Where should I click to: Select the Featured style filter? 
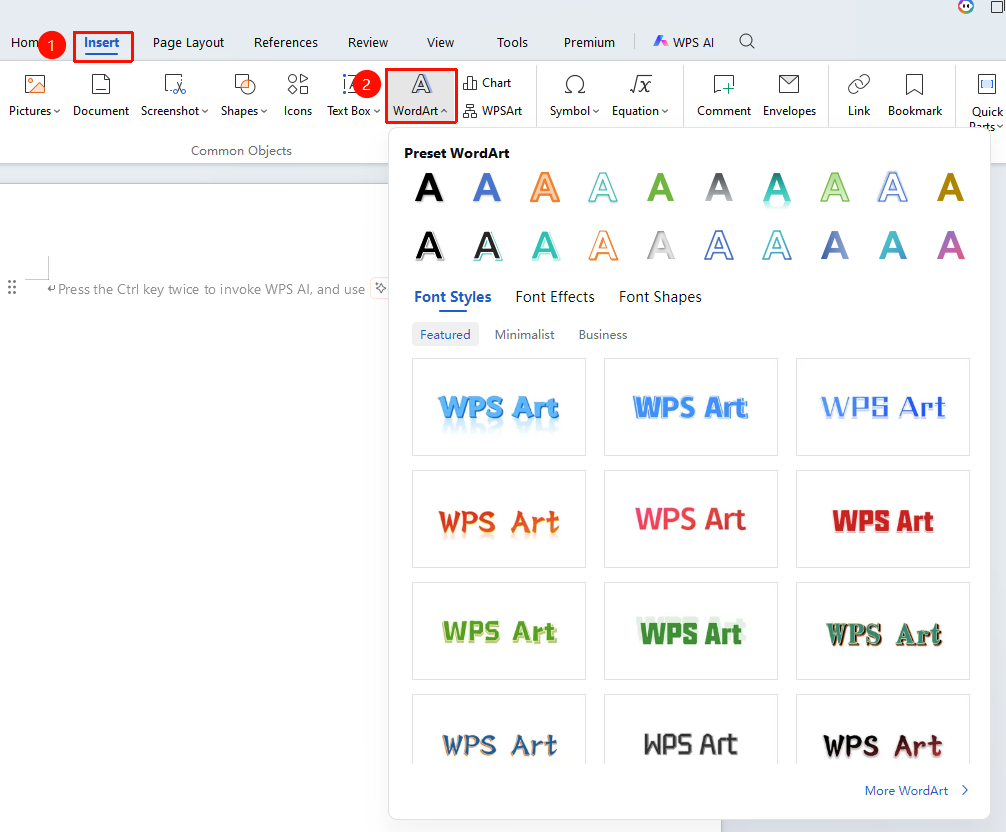(445, 334)
